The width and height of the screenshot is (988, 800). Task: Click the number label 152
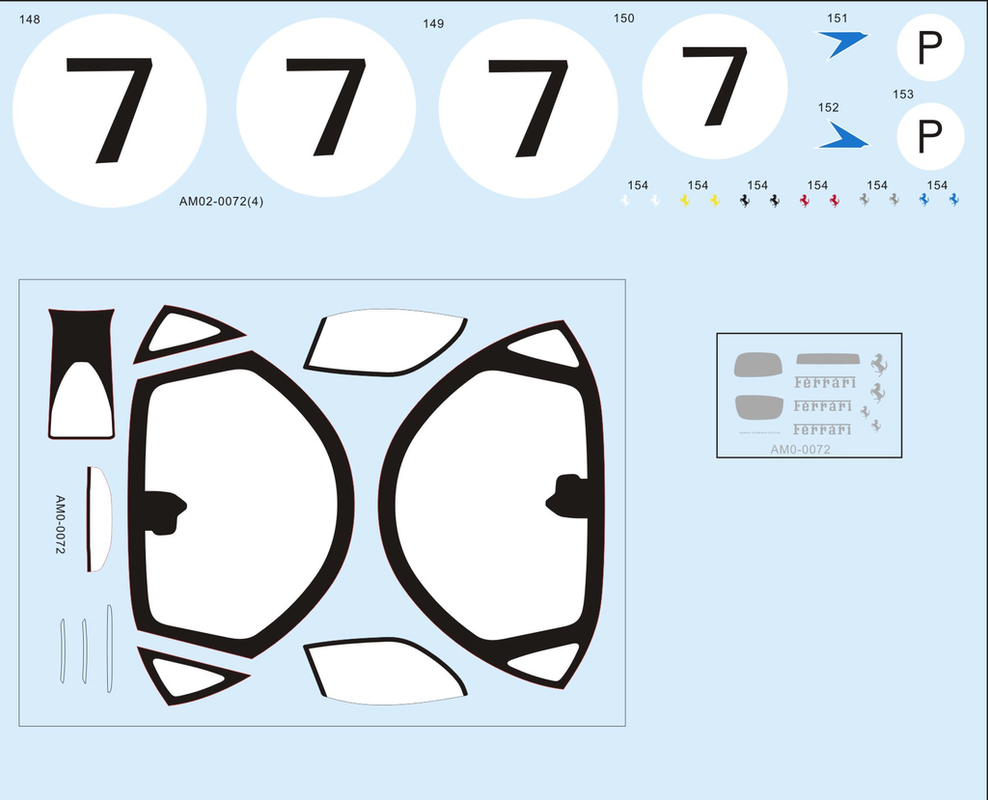[x=829, y=108]
